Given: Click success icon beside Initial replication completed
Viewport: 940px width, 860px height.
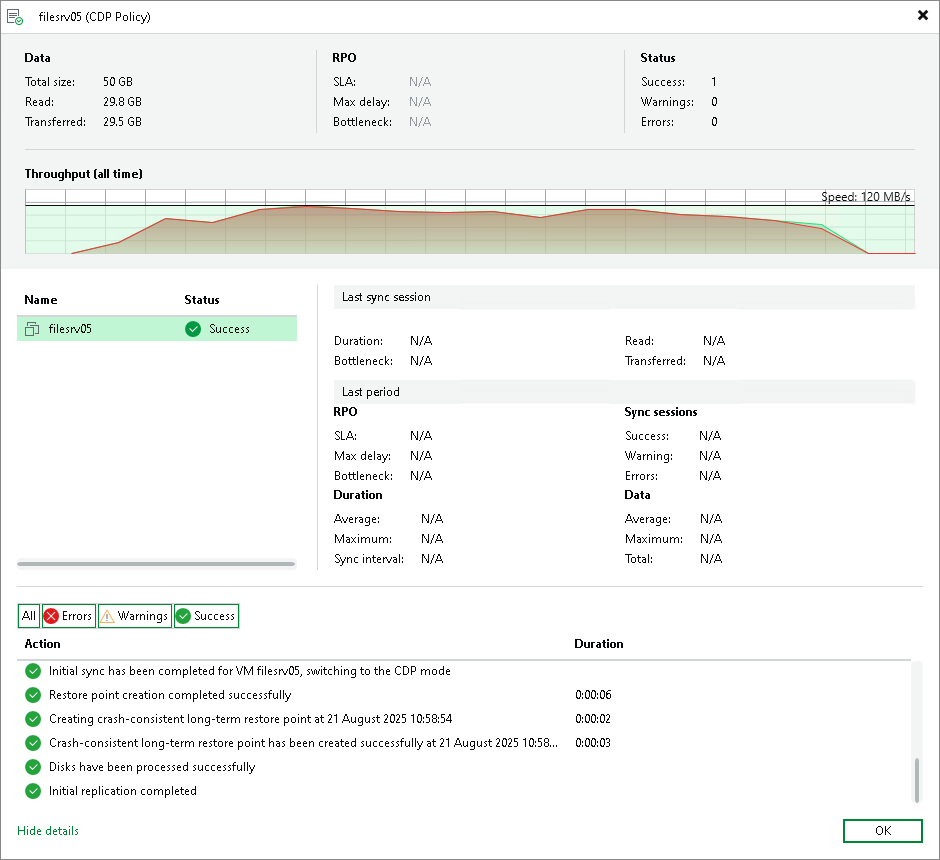Looking at the screenshot, I should 33,790.
